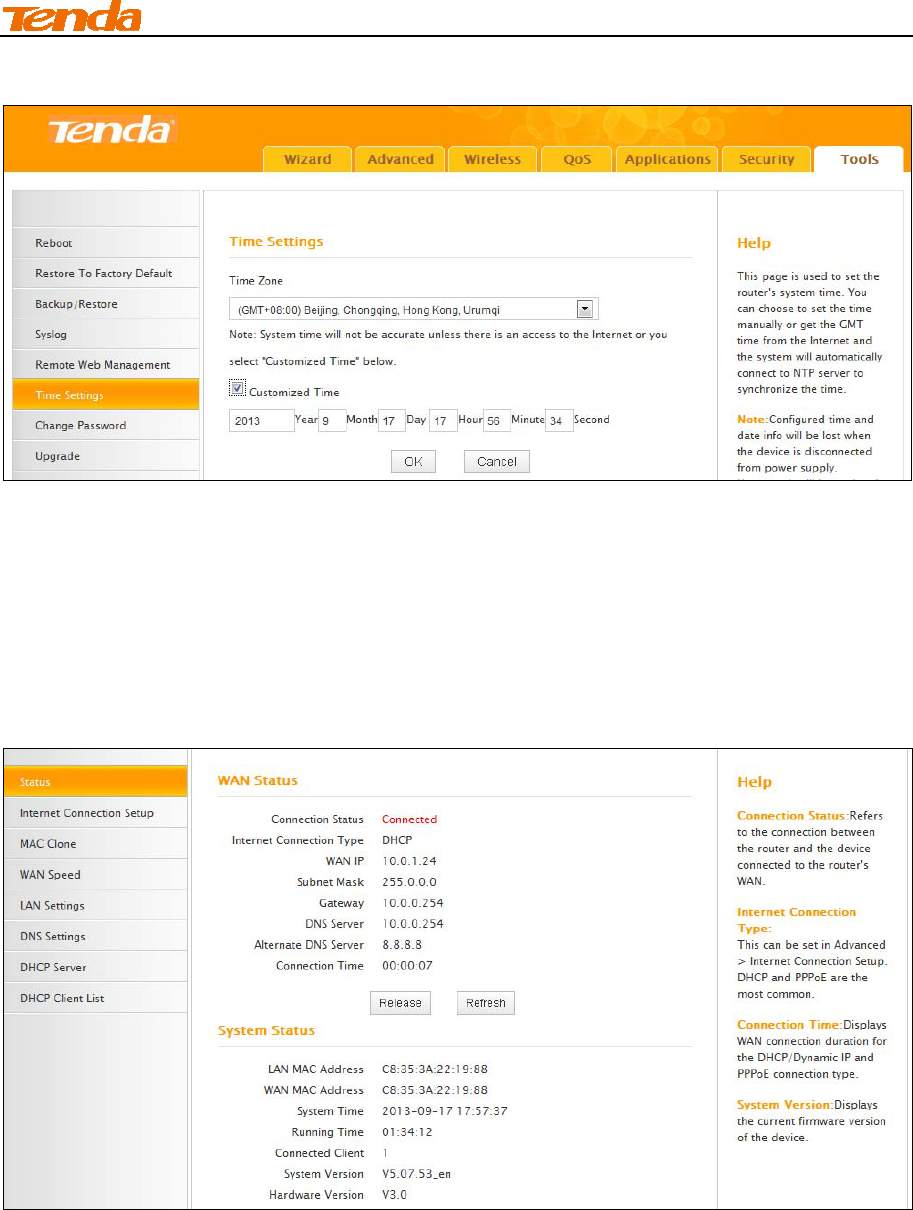Select Status in the Advanced sidebar
913x1210 pixels.
tap(95, 782)
